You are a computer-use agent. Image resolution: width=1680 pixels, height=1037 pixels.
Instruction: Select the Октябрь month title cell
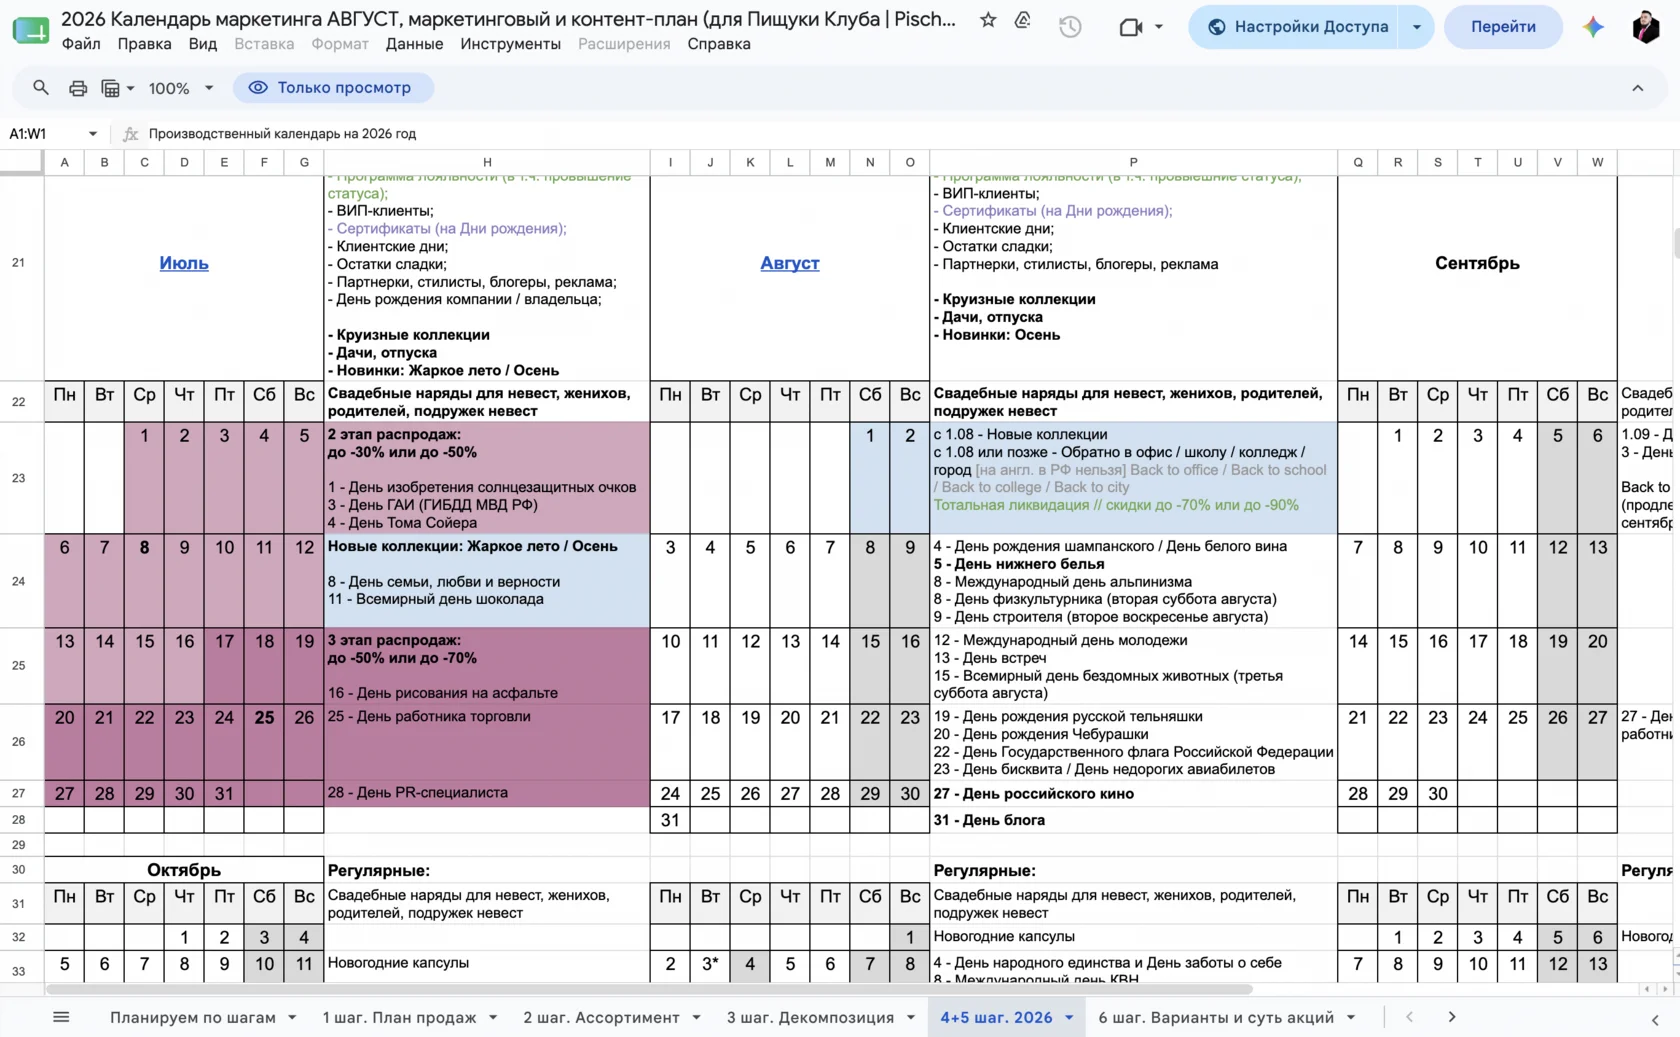pyautogui.click(x=184, y=870)
